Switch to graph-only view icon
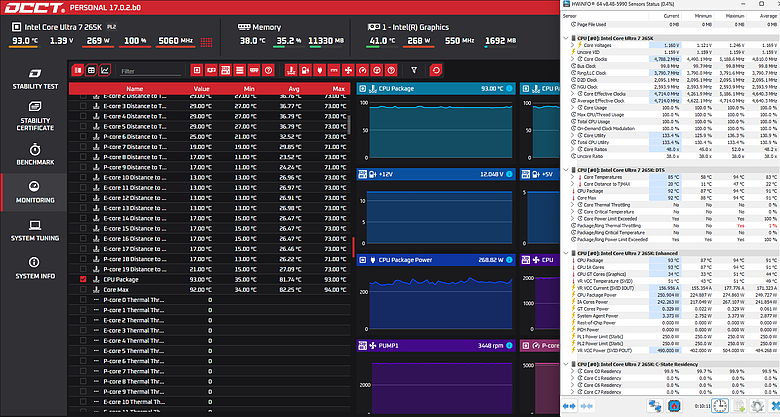780x417 pixels. coord(104,70)
